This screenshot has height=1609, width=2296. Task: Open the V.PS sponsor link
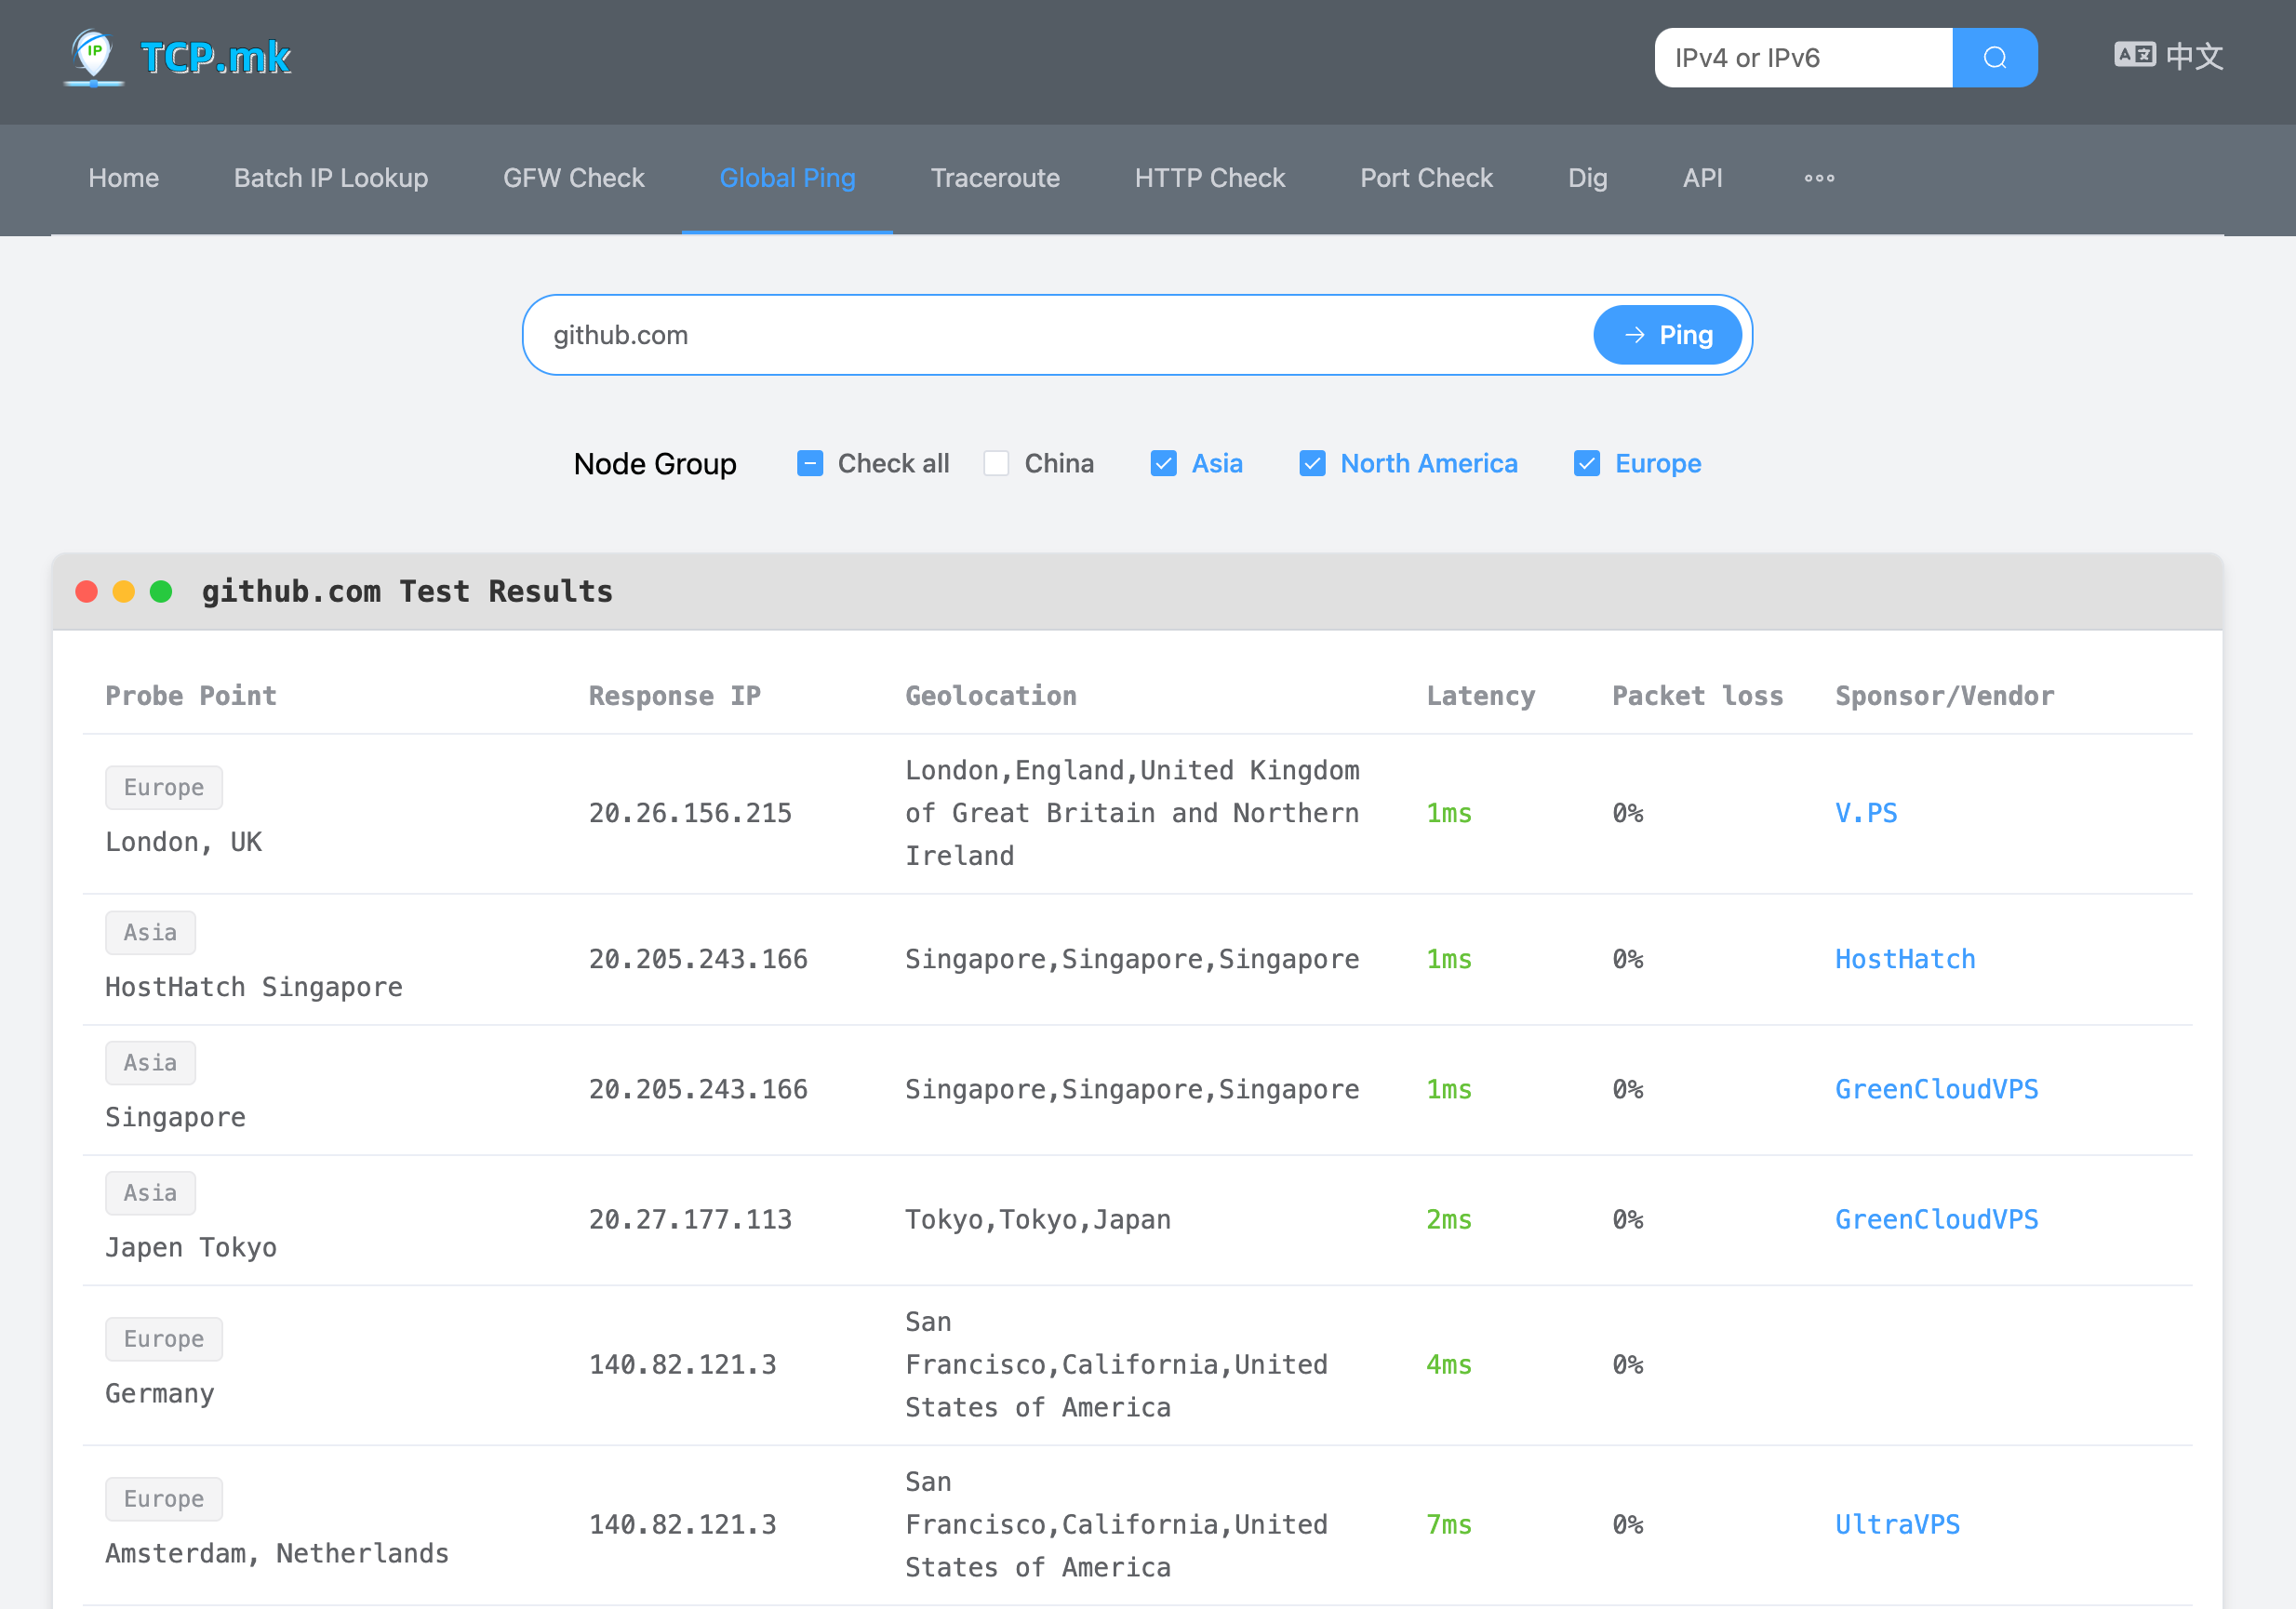point(1866,813)
